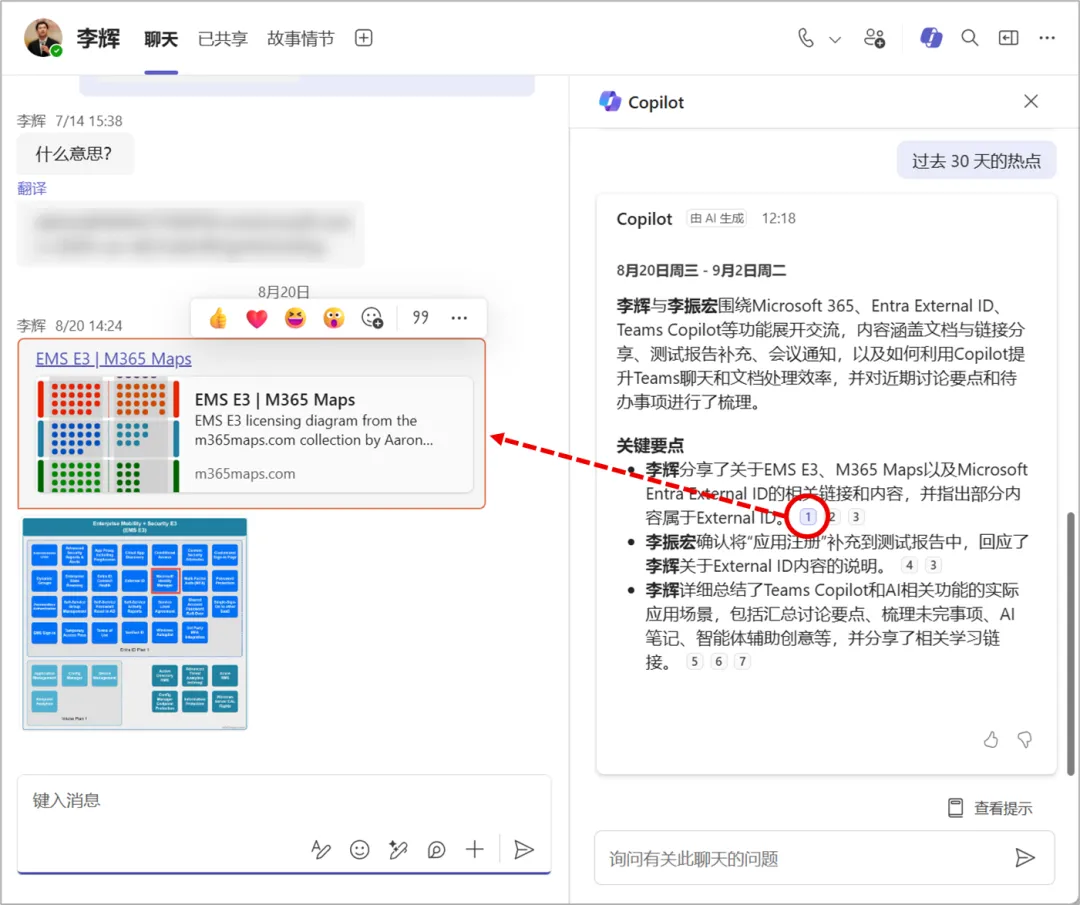Image resolution: width=1080 pixels, height=905 pixels.
Task: Quote reply to the message
Action: pyautogui.click(x=420, y=318)
